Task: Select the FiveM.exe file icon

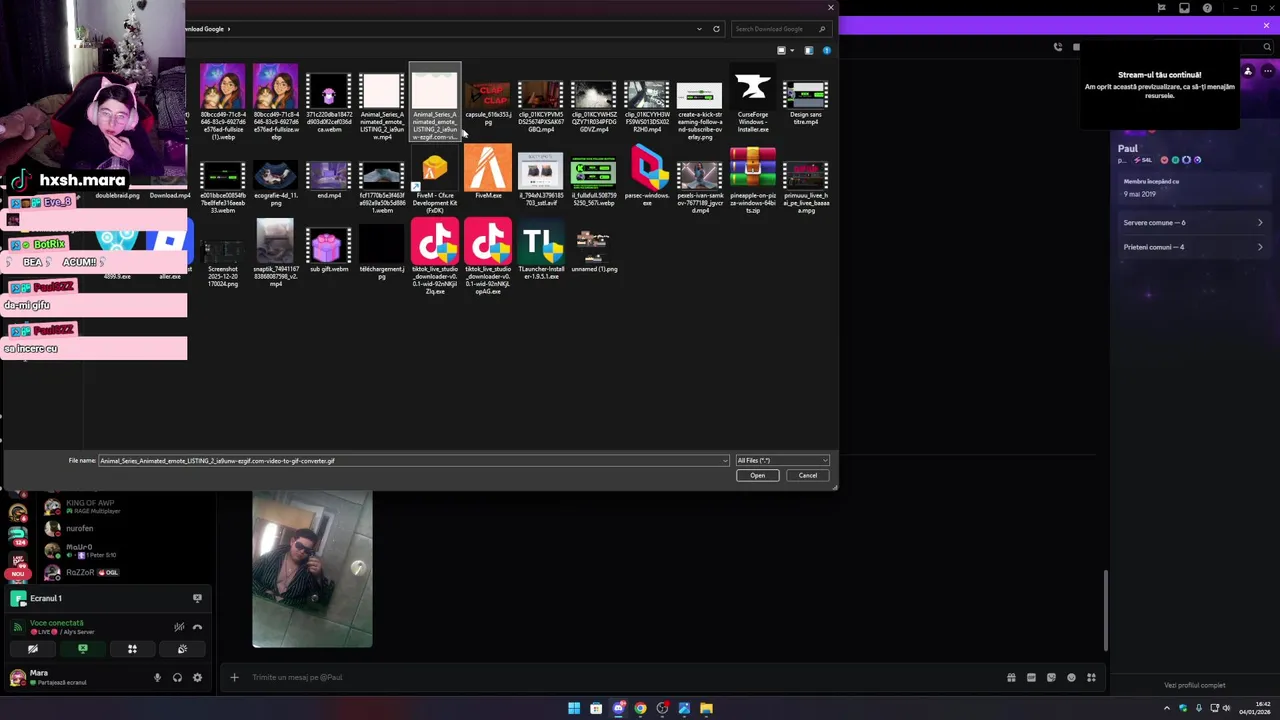Action: click(x=488, y=168)
